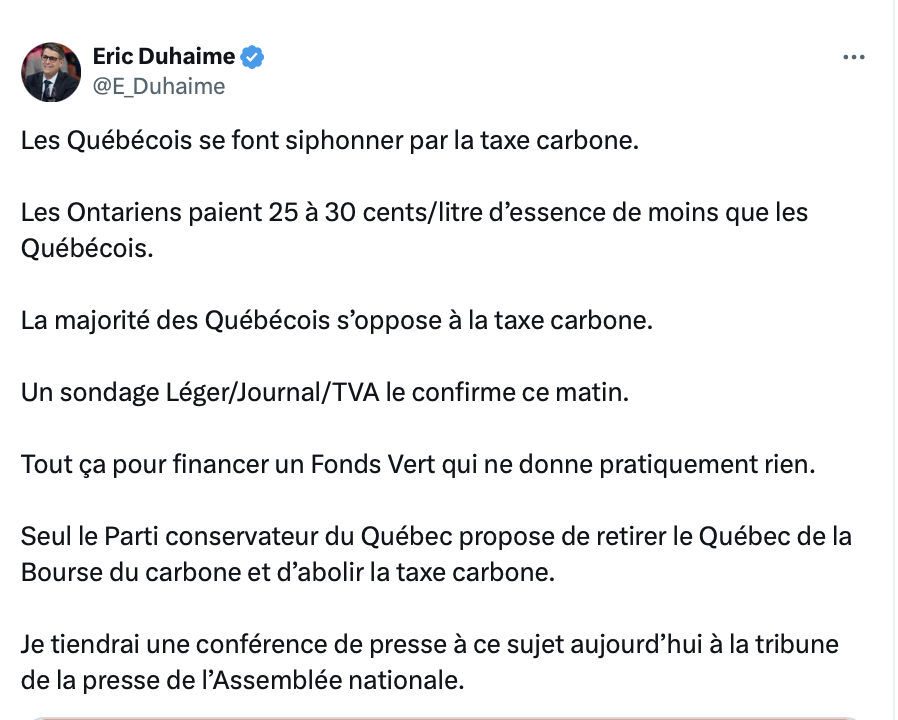Click the blue verified badge icon
The height and width of the screenshot is (720, 898).
click(x=252, y=57)
